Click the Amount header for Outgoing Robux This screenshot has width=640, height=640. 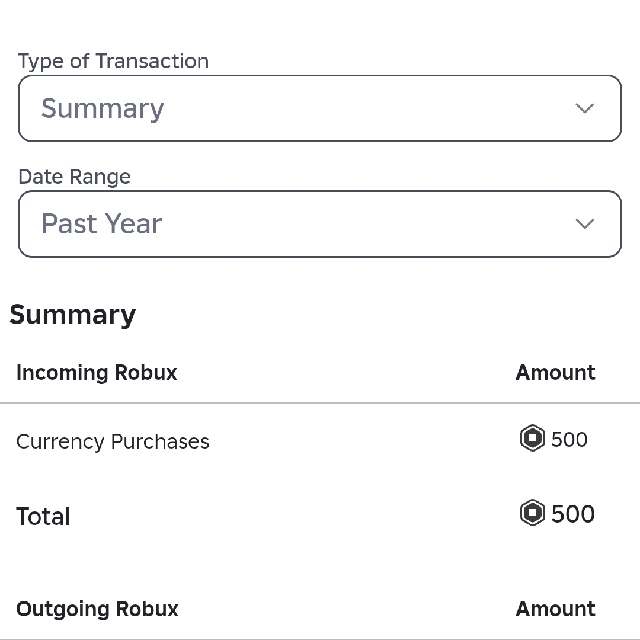(x=555, y=609)
